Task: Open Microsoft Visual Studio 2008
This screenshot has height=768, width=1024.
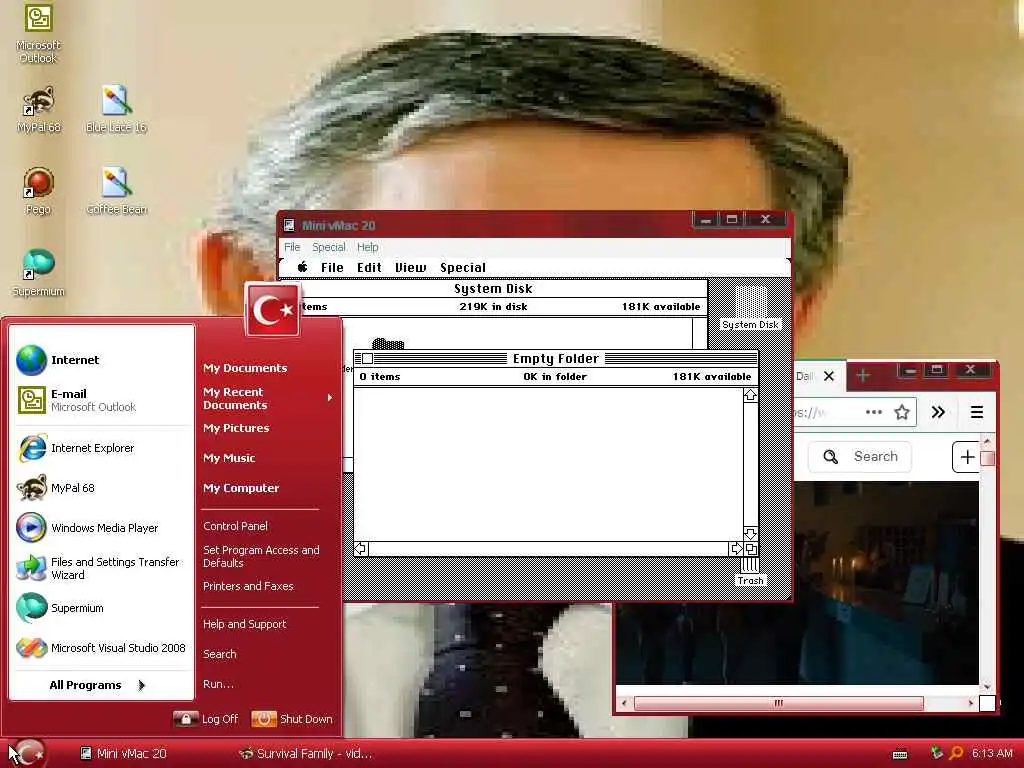Action: (x=103, y=648)
